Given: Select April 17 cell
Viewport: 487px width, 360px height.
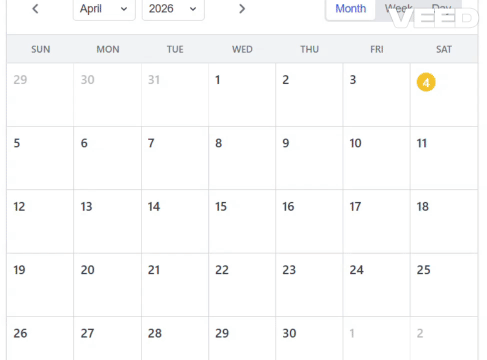Looking at the screenshot, I should [x=376, y=222].
